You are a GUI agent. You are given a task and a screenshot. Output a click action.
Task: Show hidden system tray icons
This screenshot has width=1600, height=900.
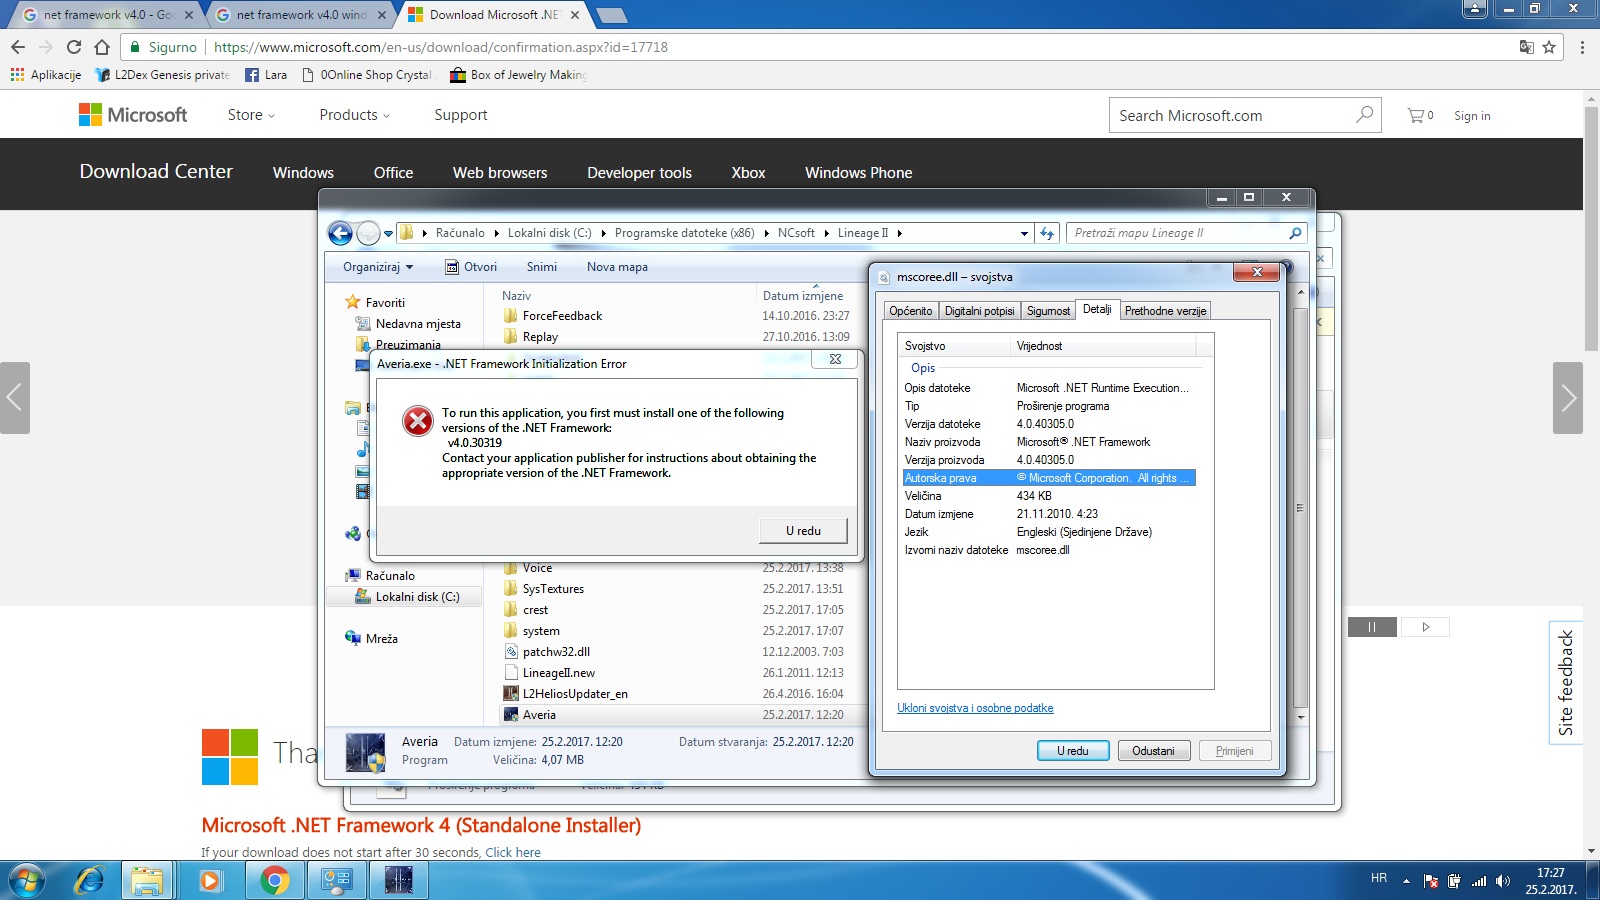(x=1406, y=881)
